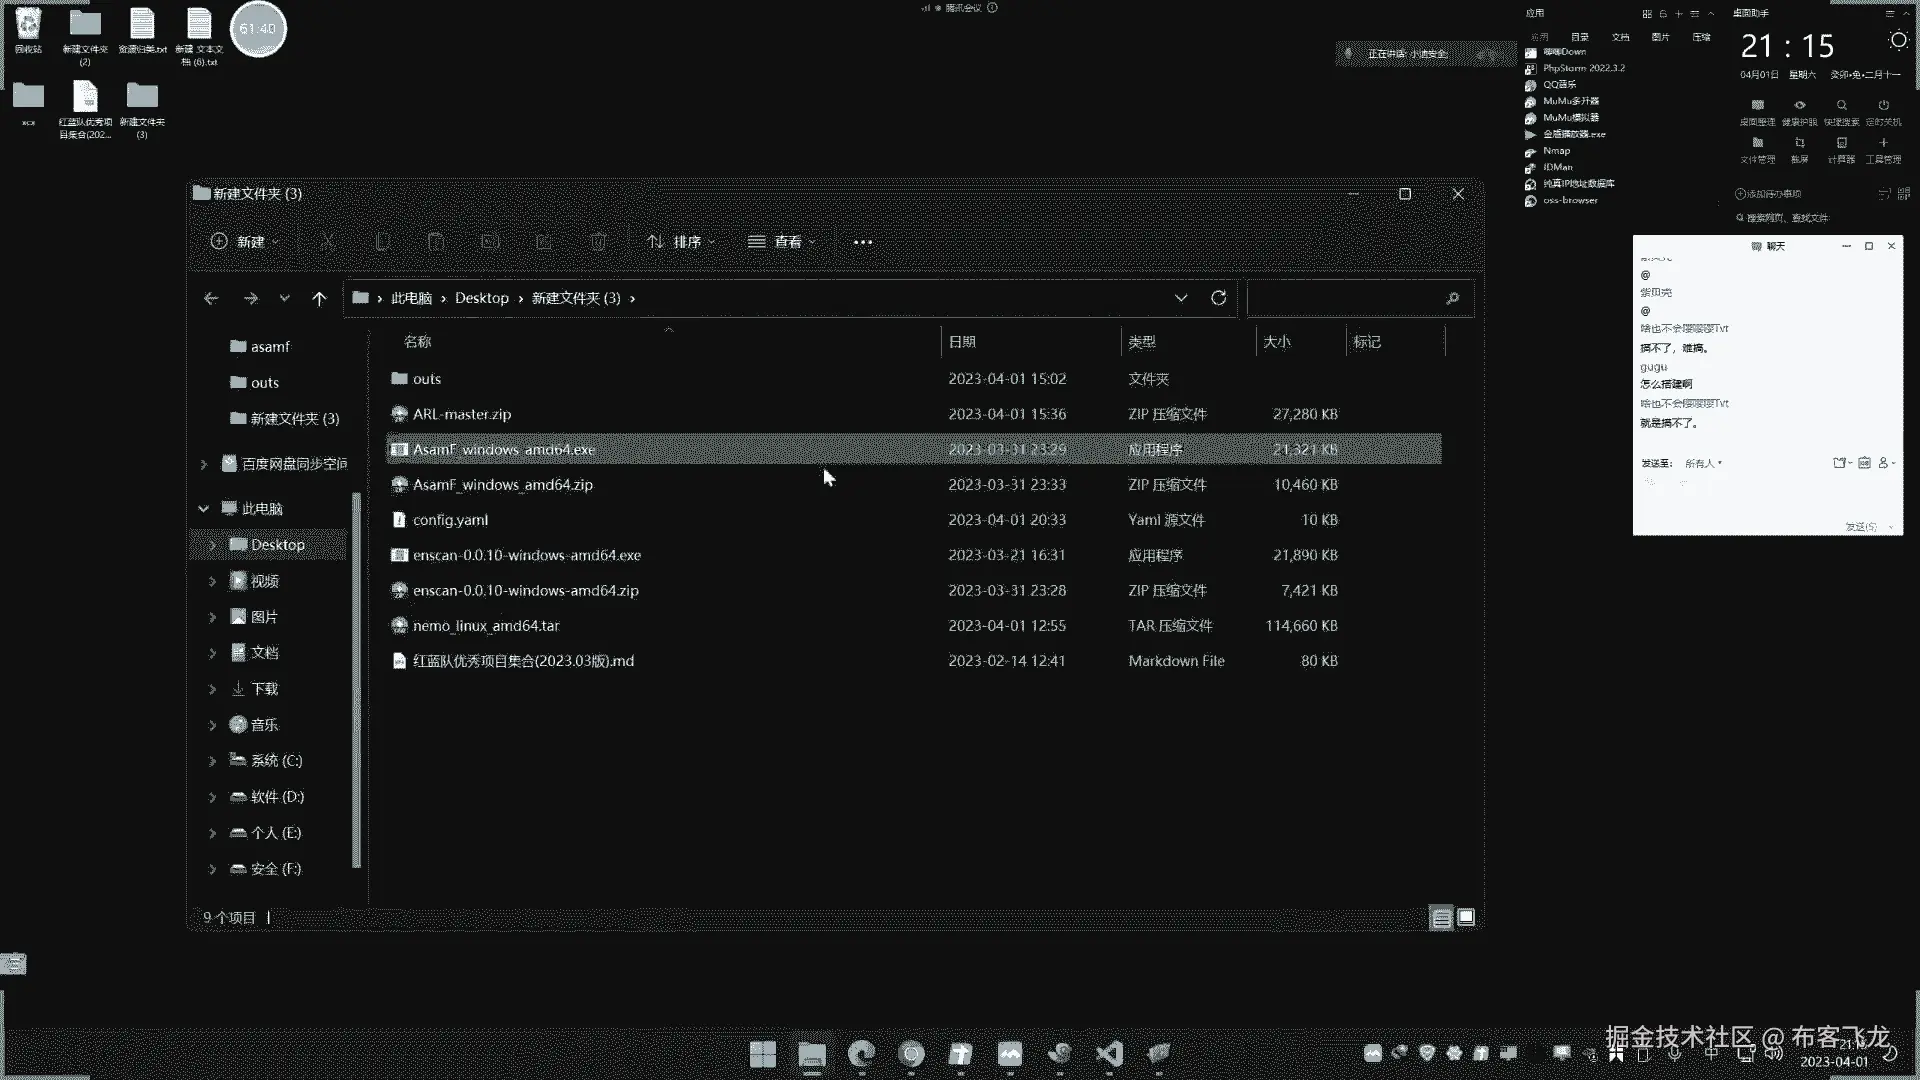Open the 查看 view menu
This screenshot has width=1920, height=1080.
[x=783, y=242]
